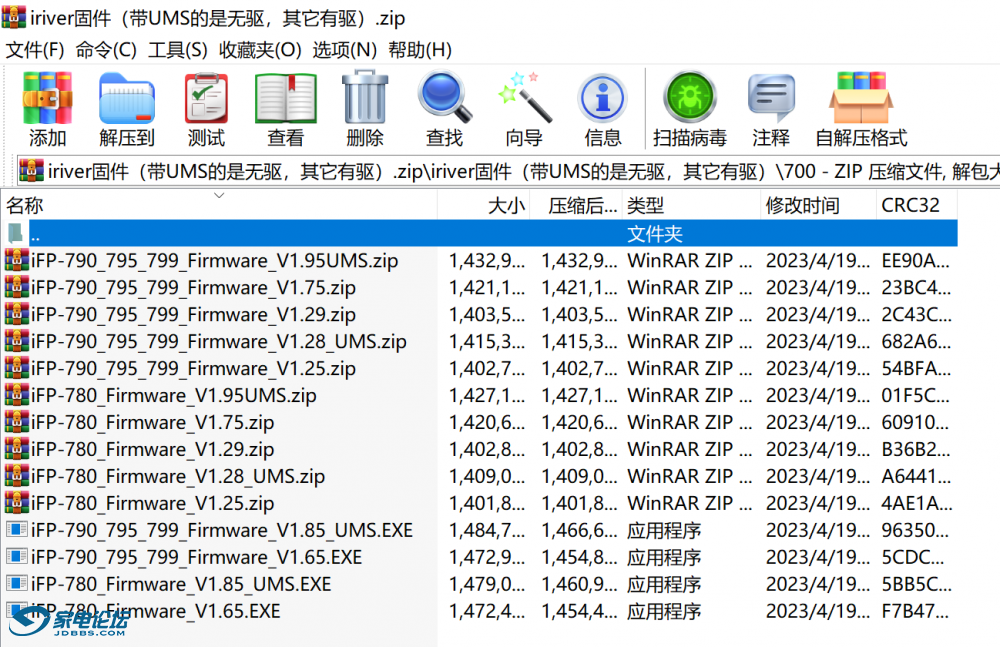Select iFP-790_795_799_Firmware_V1.28_UMS.zip file name

coord(219,341)
